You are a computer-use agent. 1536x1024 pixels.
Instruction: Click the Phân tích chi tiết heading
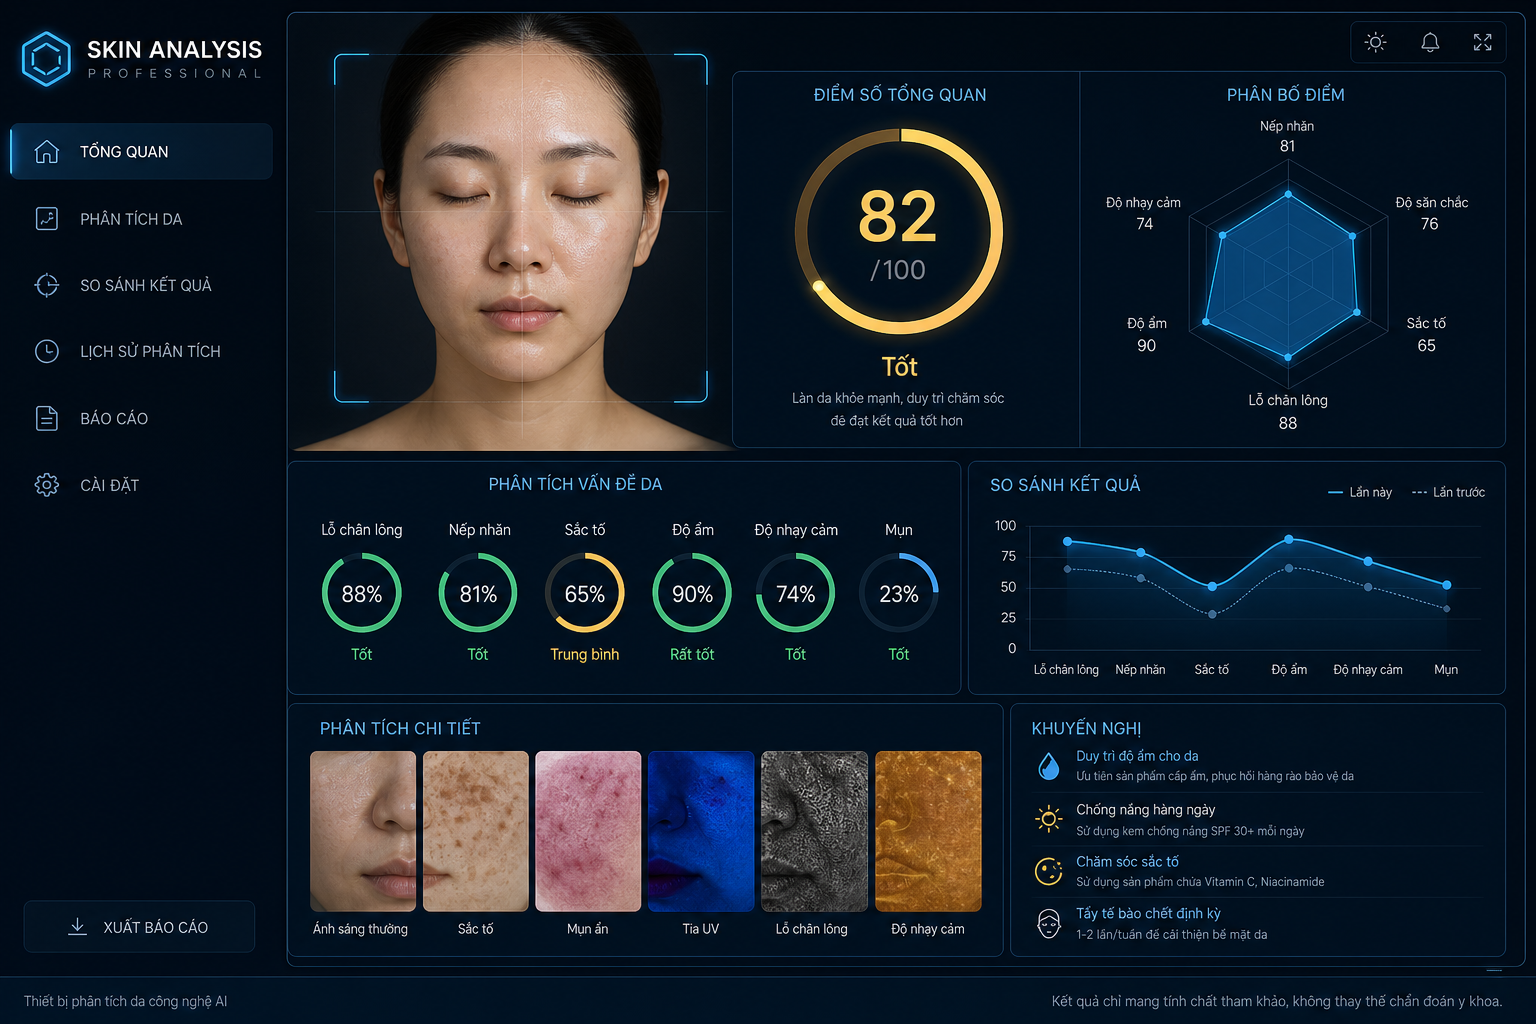(400, 728)
